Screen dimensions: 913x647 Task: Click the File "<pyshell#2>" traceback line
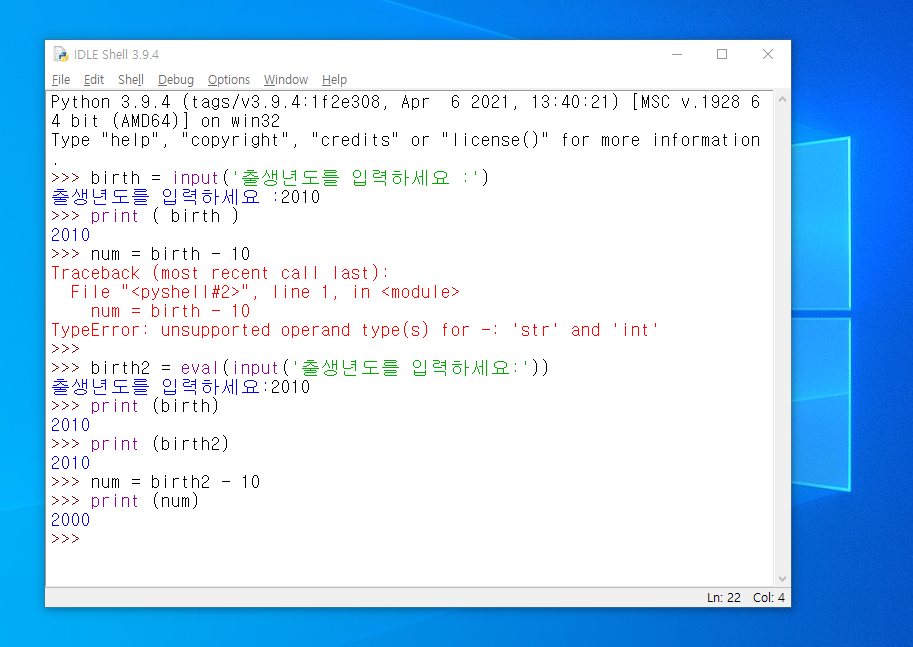[265, 292]
